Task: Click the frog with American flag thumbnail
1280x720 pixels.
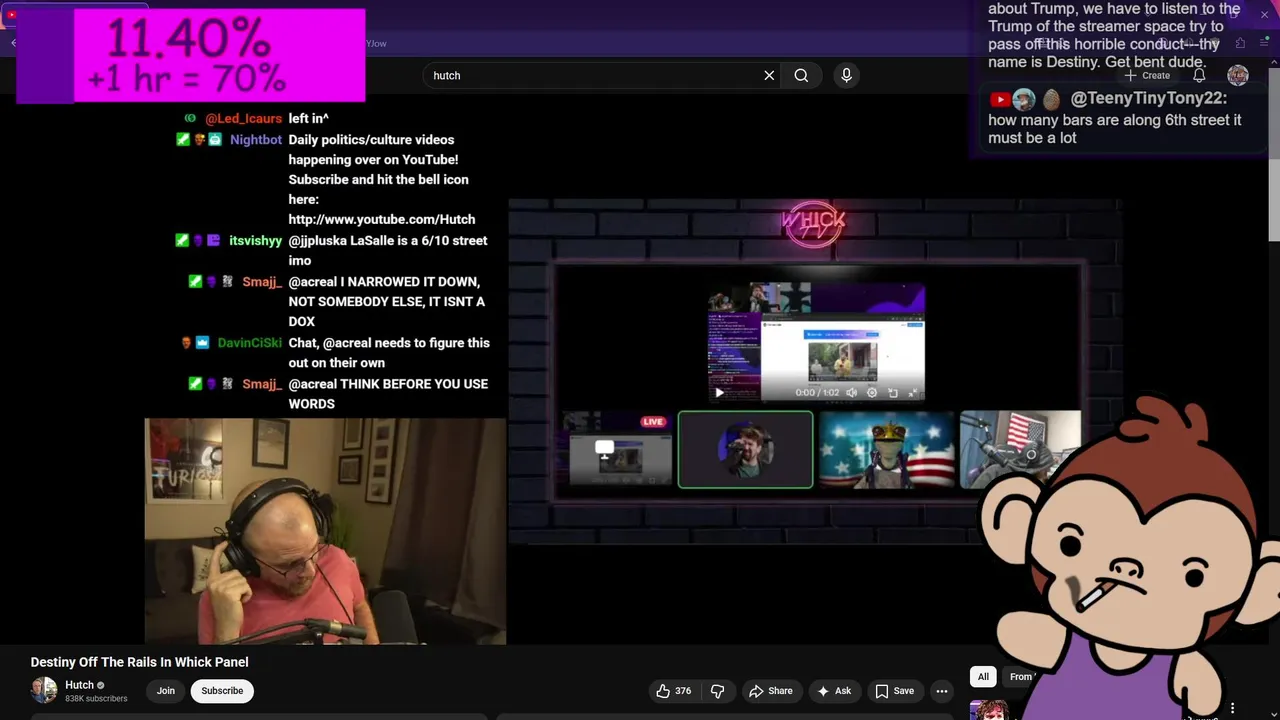Action: [886, 450]
